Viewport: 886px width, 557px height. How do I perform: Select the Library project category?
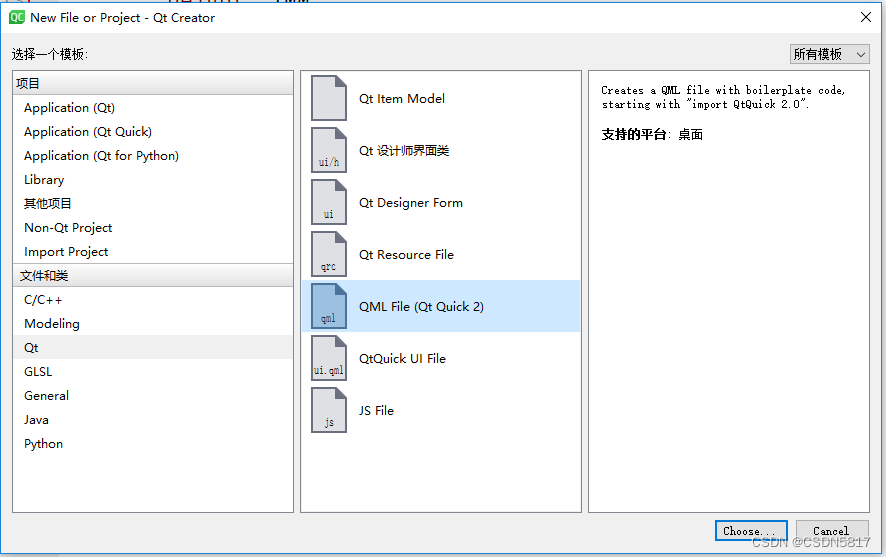tap(153, 180)
